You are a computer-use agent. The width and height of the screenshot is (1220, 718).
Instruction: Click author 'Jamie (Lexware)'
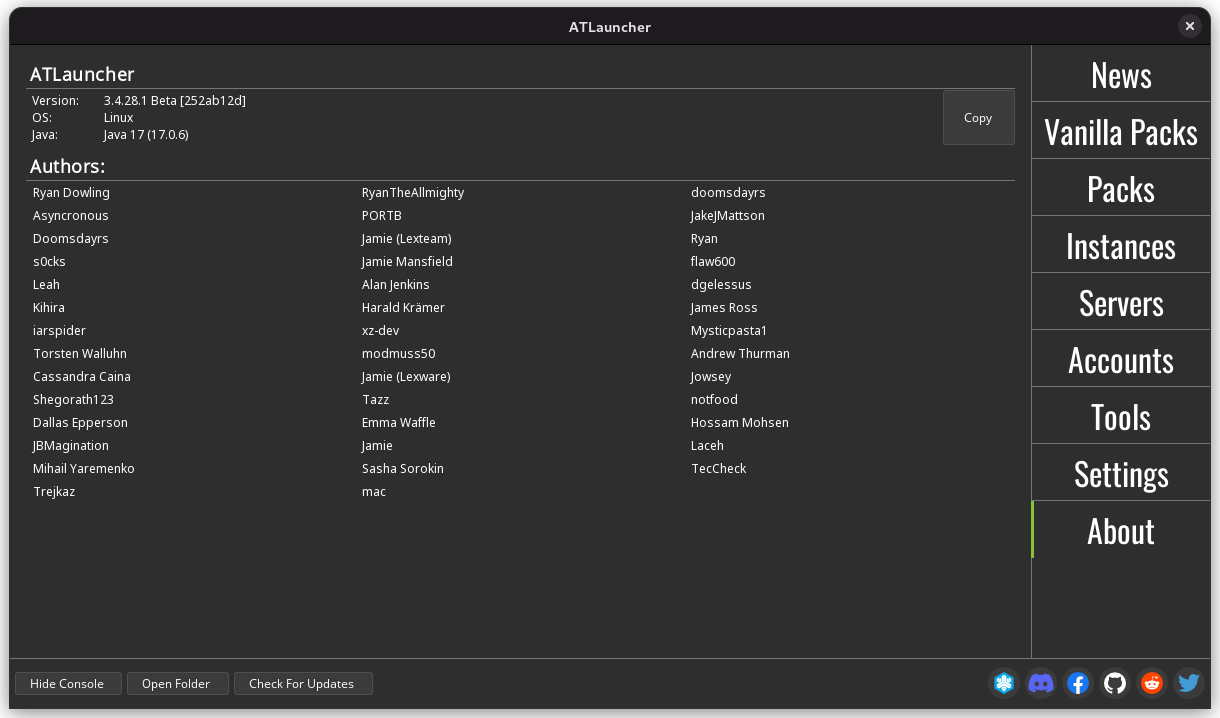point(406,377)
